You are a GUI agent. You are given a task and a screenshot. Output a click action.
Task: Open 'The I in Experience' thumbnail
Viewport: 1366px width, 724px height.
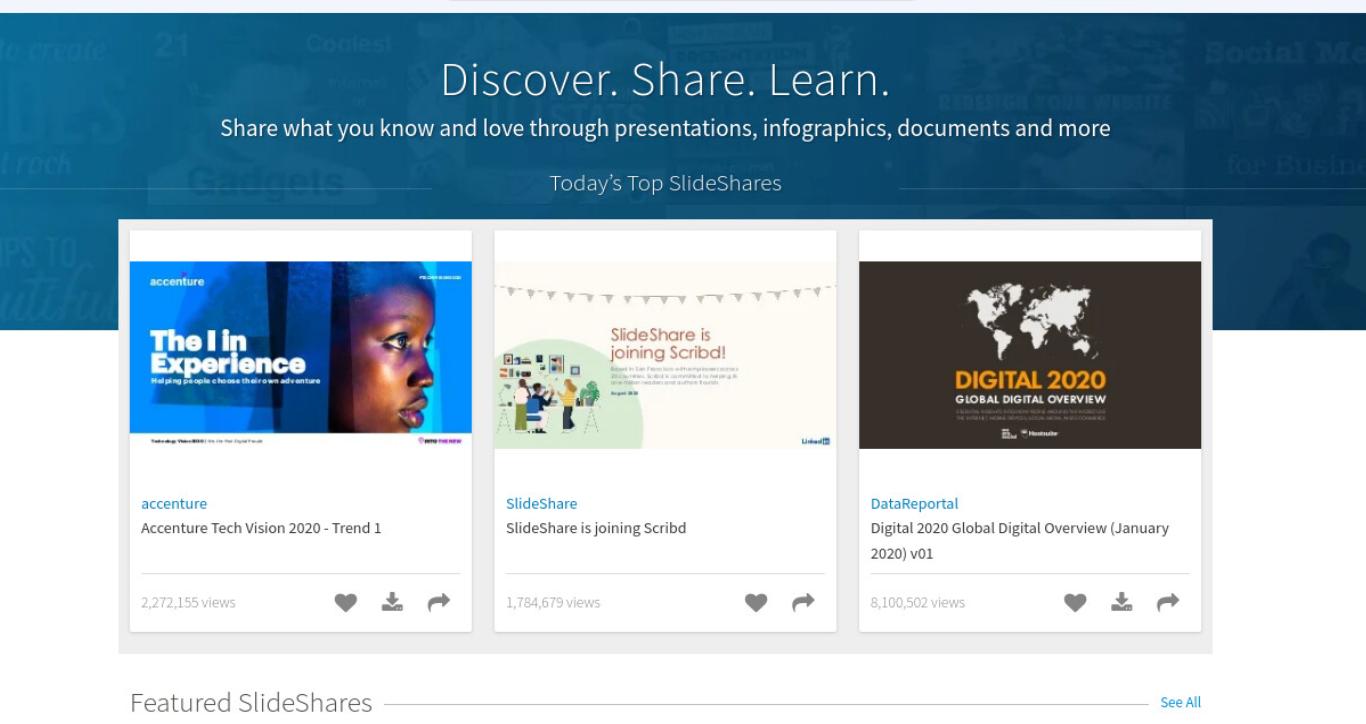(x=301, y=355)
